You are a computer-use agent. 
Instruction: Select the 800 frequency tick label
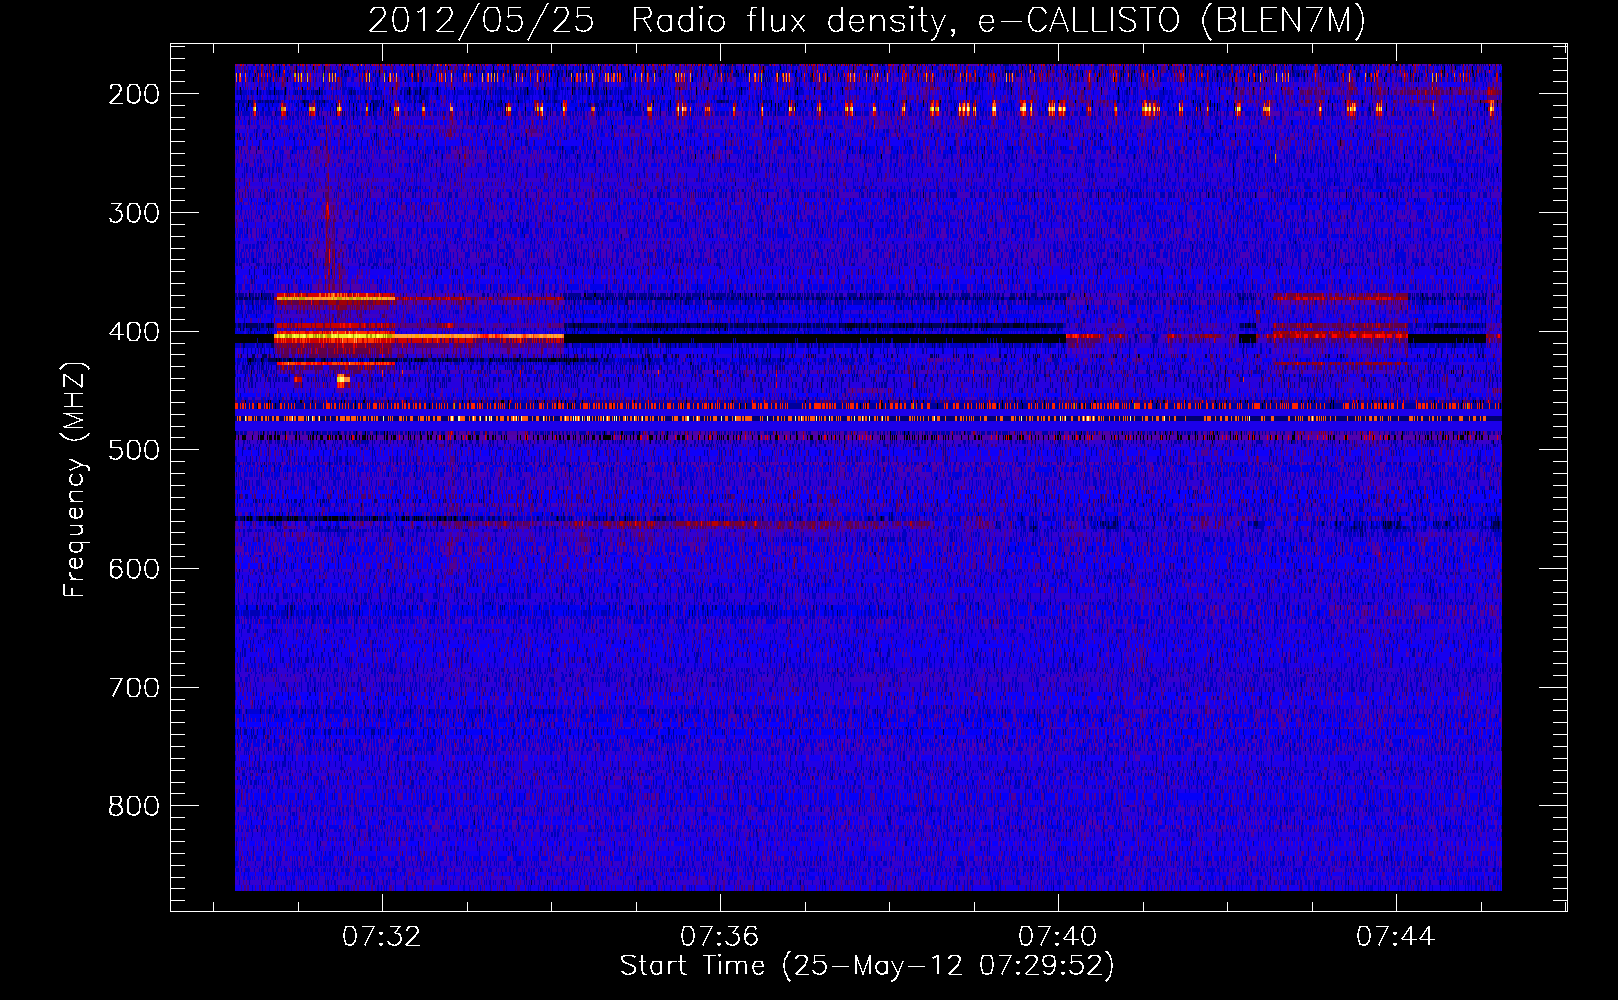[134, 806]
